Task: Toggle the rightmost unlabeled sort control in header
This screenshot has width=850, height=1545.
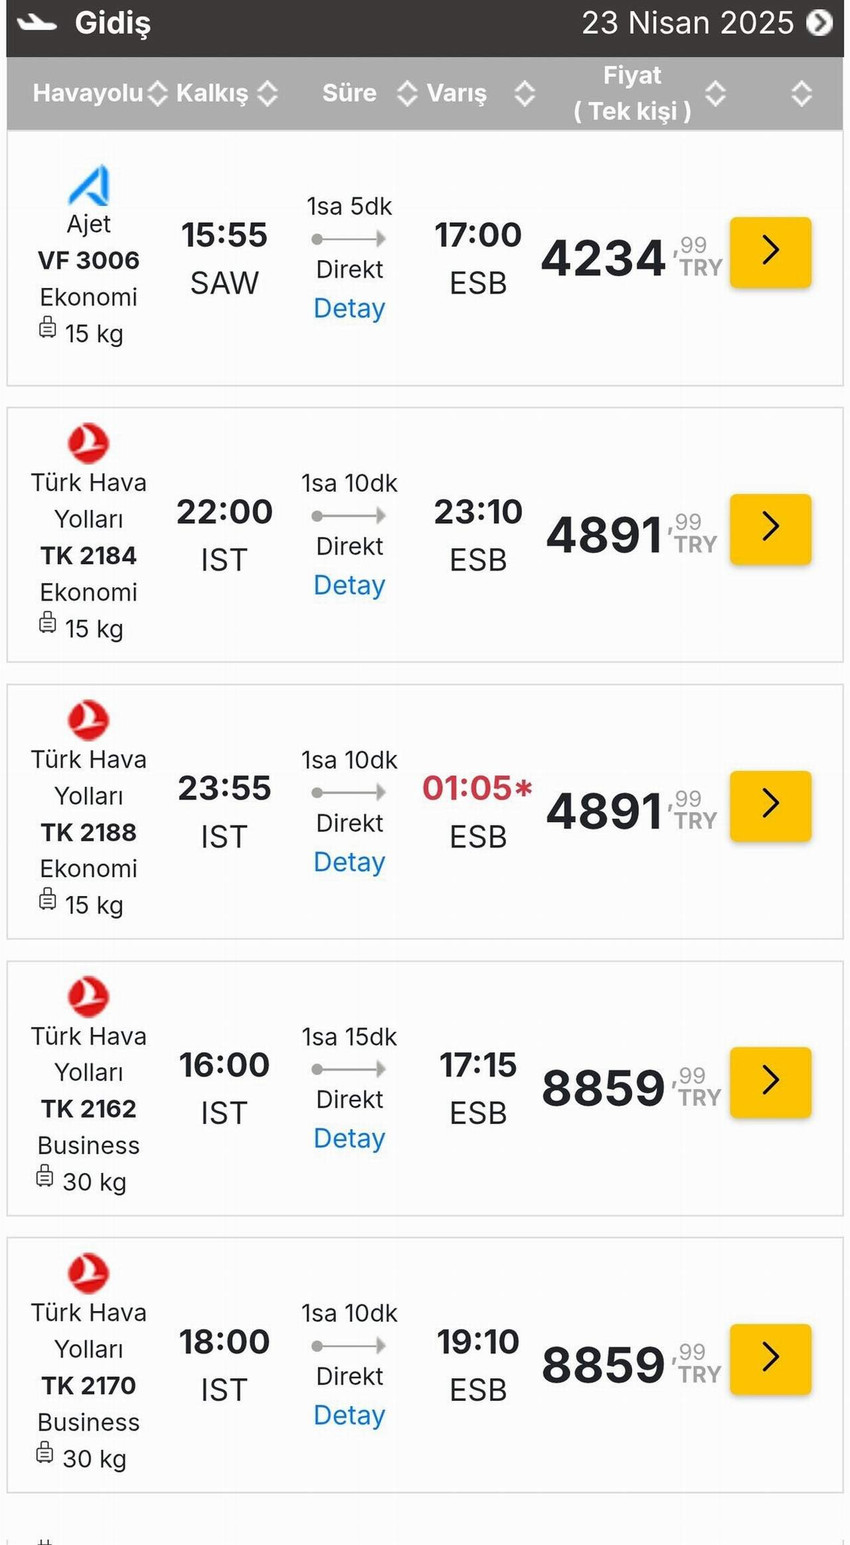Action: click(x=802, y=92)
